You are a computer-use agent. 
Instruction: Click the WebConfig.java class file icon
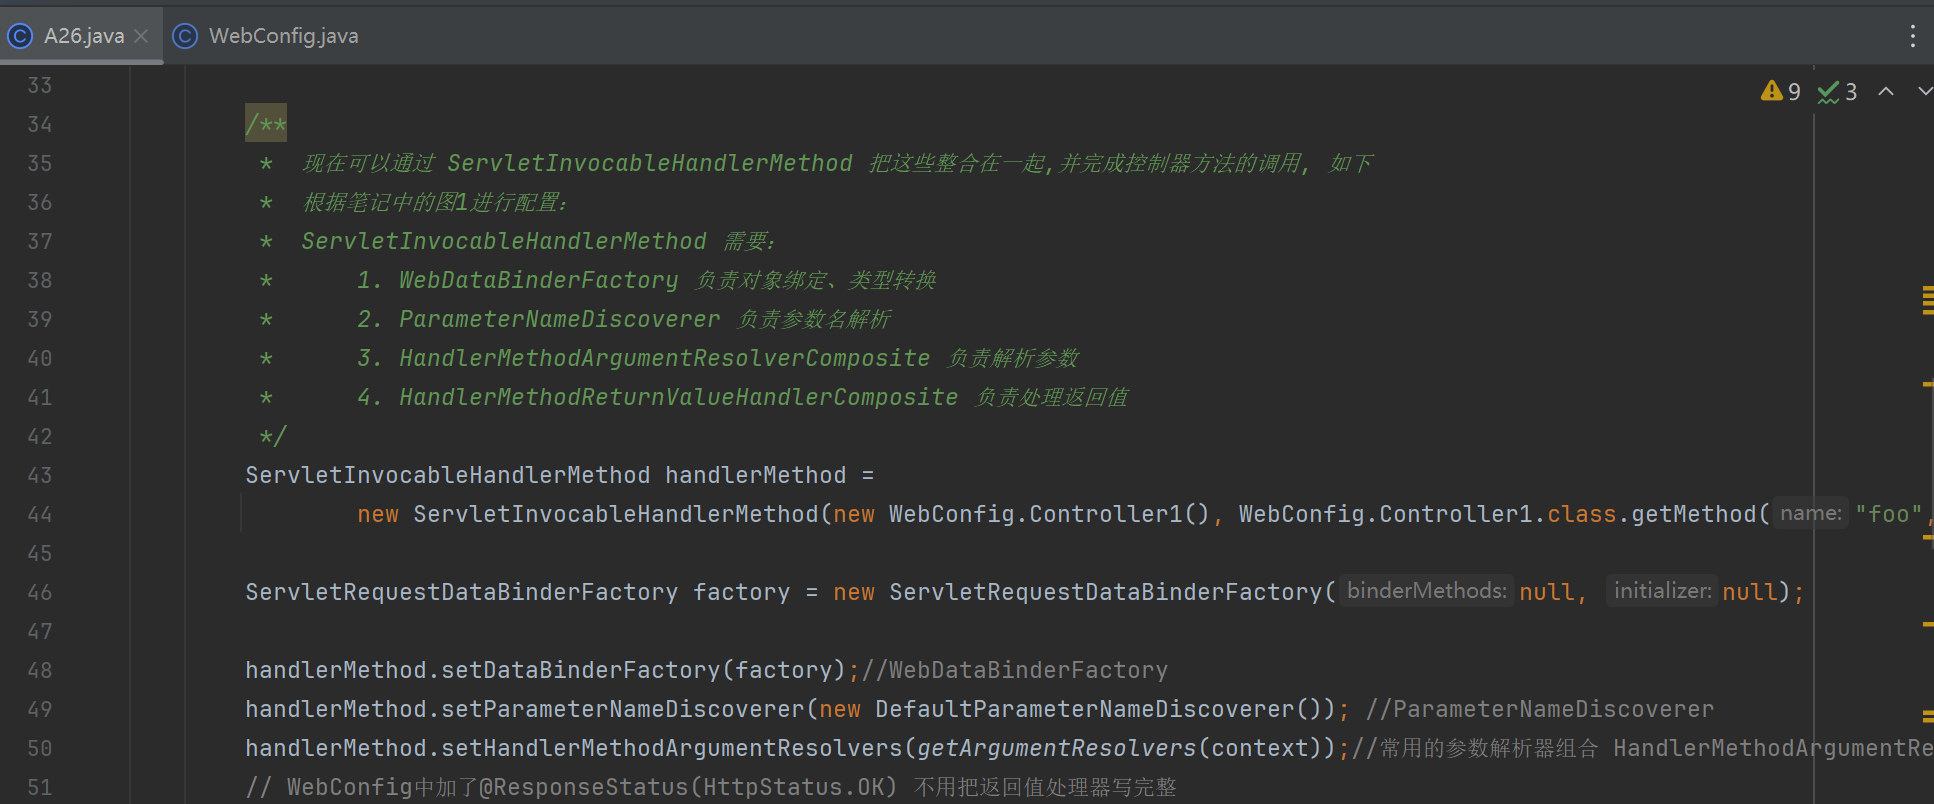[x=185, y=36]
